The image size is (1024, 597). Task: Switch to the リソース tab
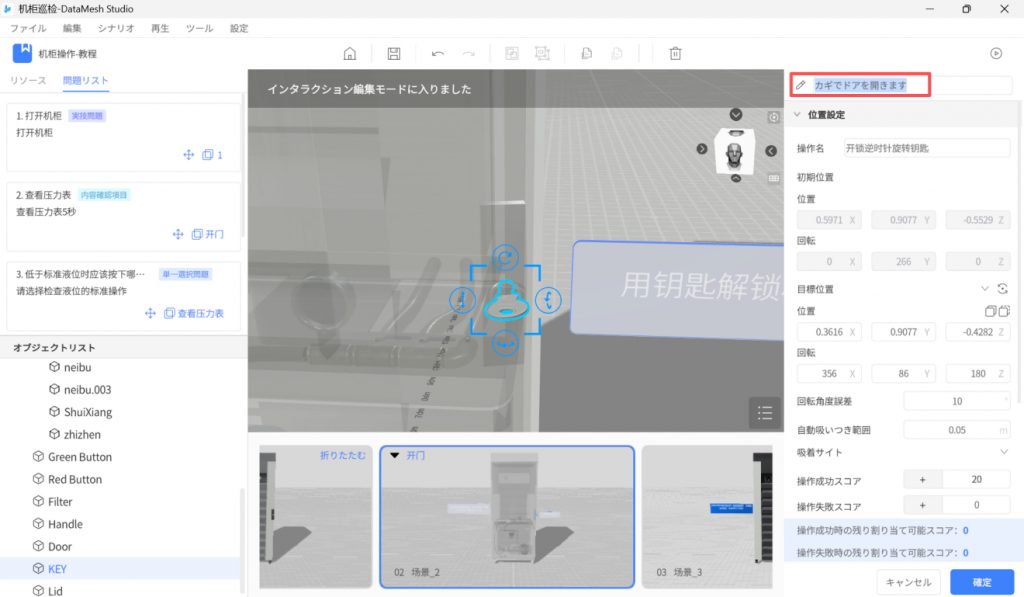pos(28,80)
